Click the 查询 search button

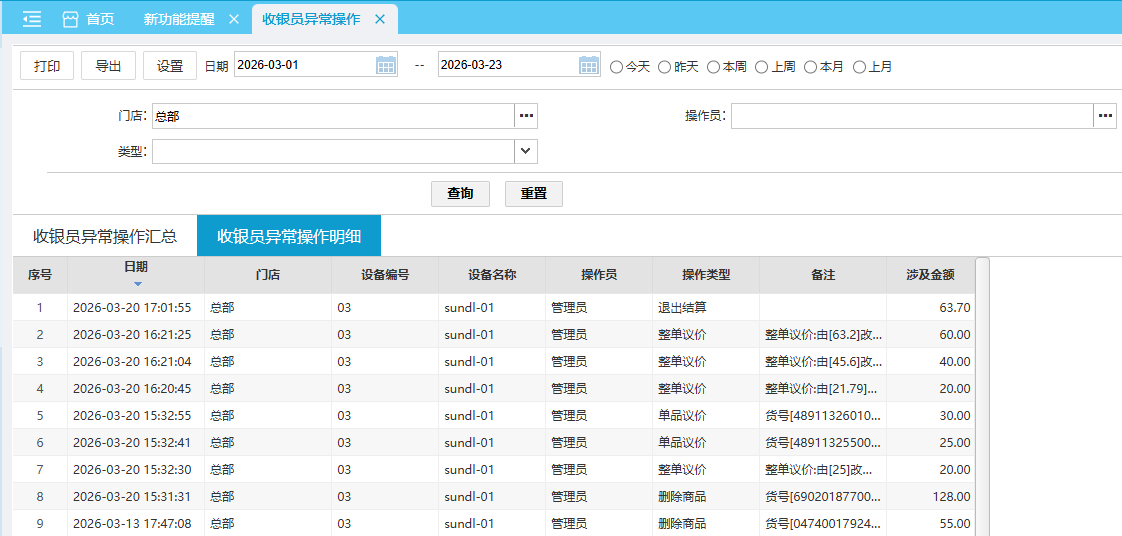(460, 193)
